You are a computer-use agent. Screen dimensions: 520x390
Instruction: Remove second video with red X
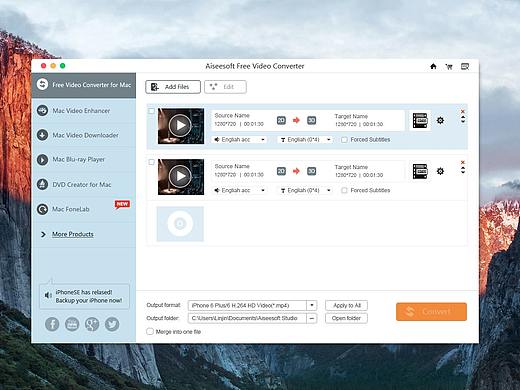coord(463,162)
